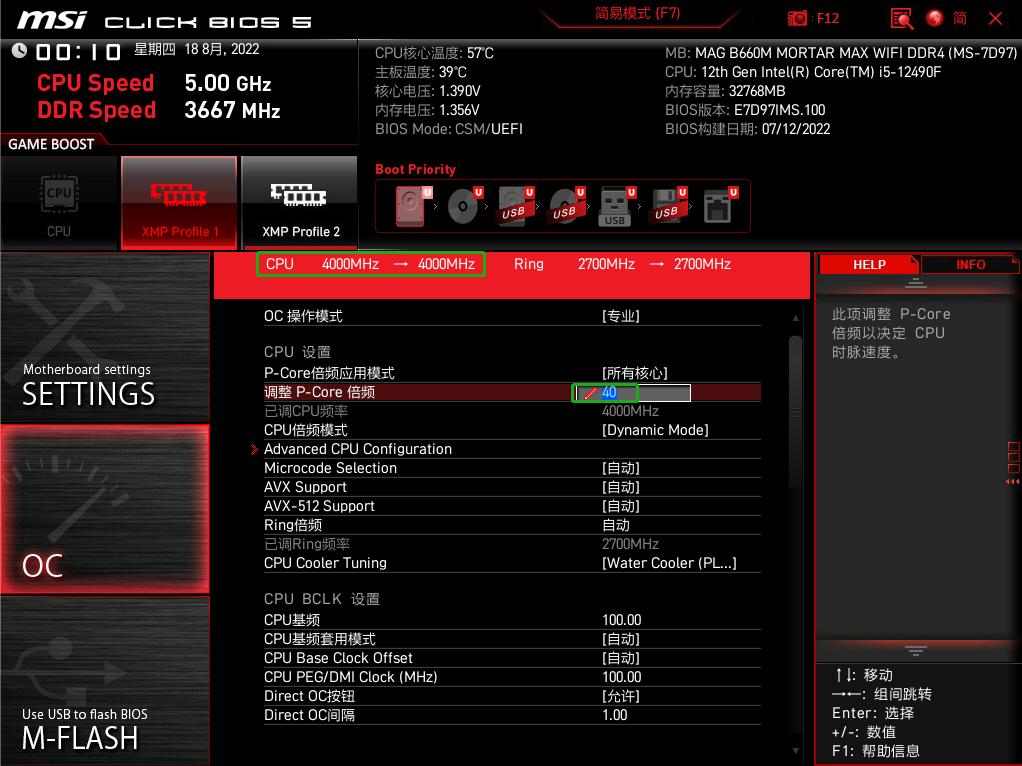Viewport: 1022px width, 766px height.
Task: Click the language globe icon
Action: pos(934,17)
